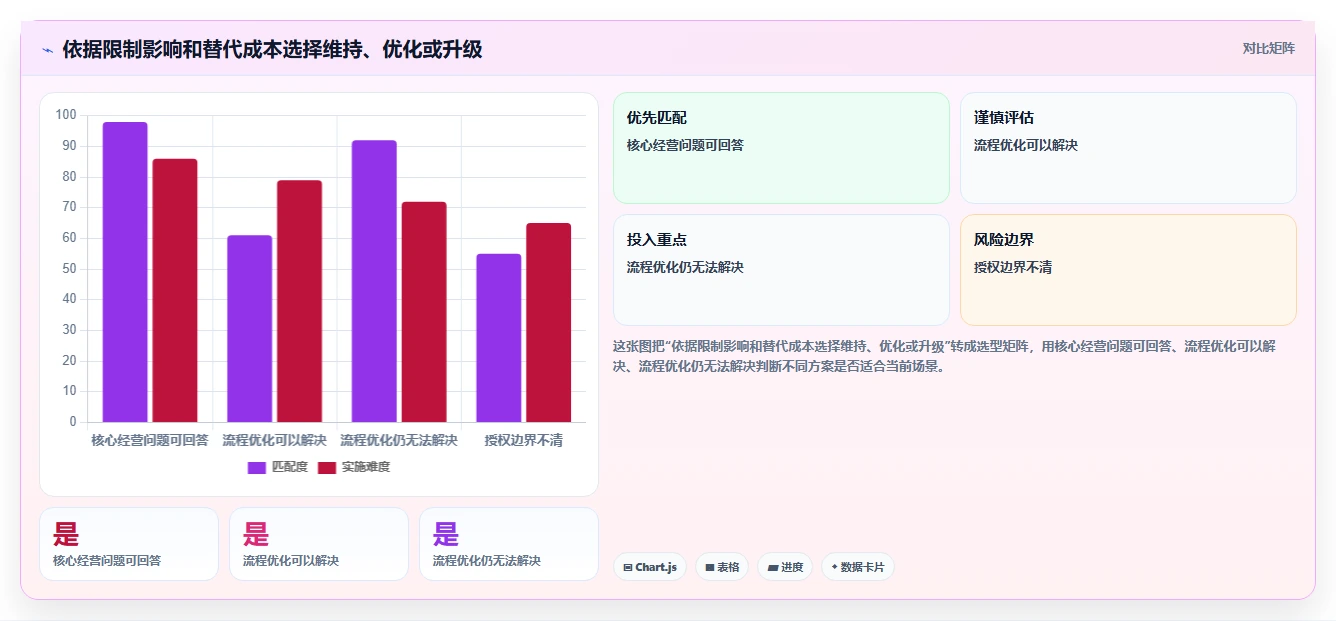1336x621 pixels.
Task: Click the 对比矩阵 label in header
Action: [1268, 48]
